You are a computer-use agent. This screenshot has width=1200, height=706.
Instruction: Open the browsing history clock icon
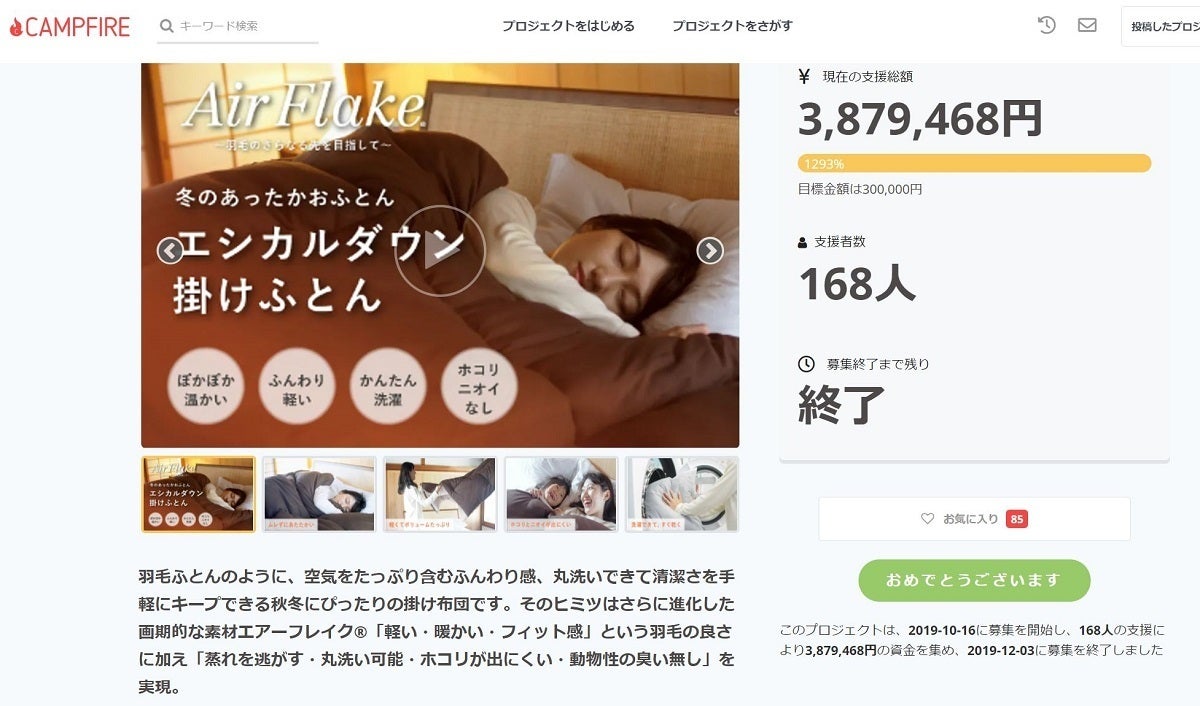pos(1047,25)
